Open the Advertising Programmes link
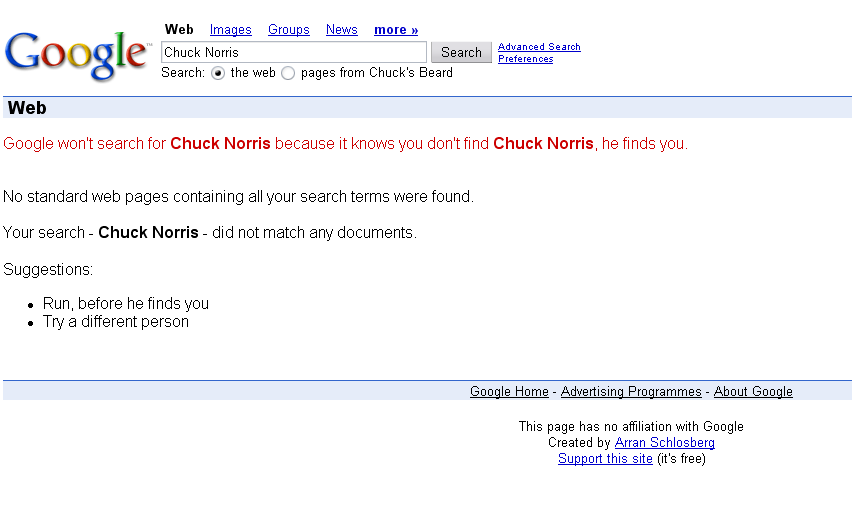The image size is (852, 512). coord(631,391)
